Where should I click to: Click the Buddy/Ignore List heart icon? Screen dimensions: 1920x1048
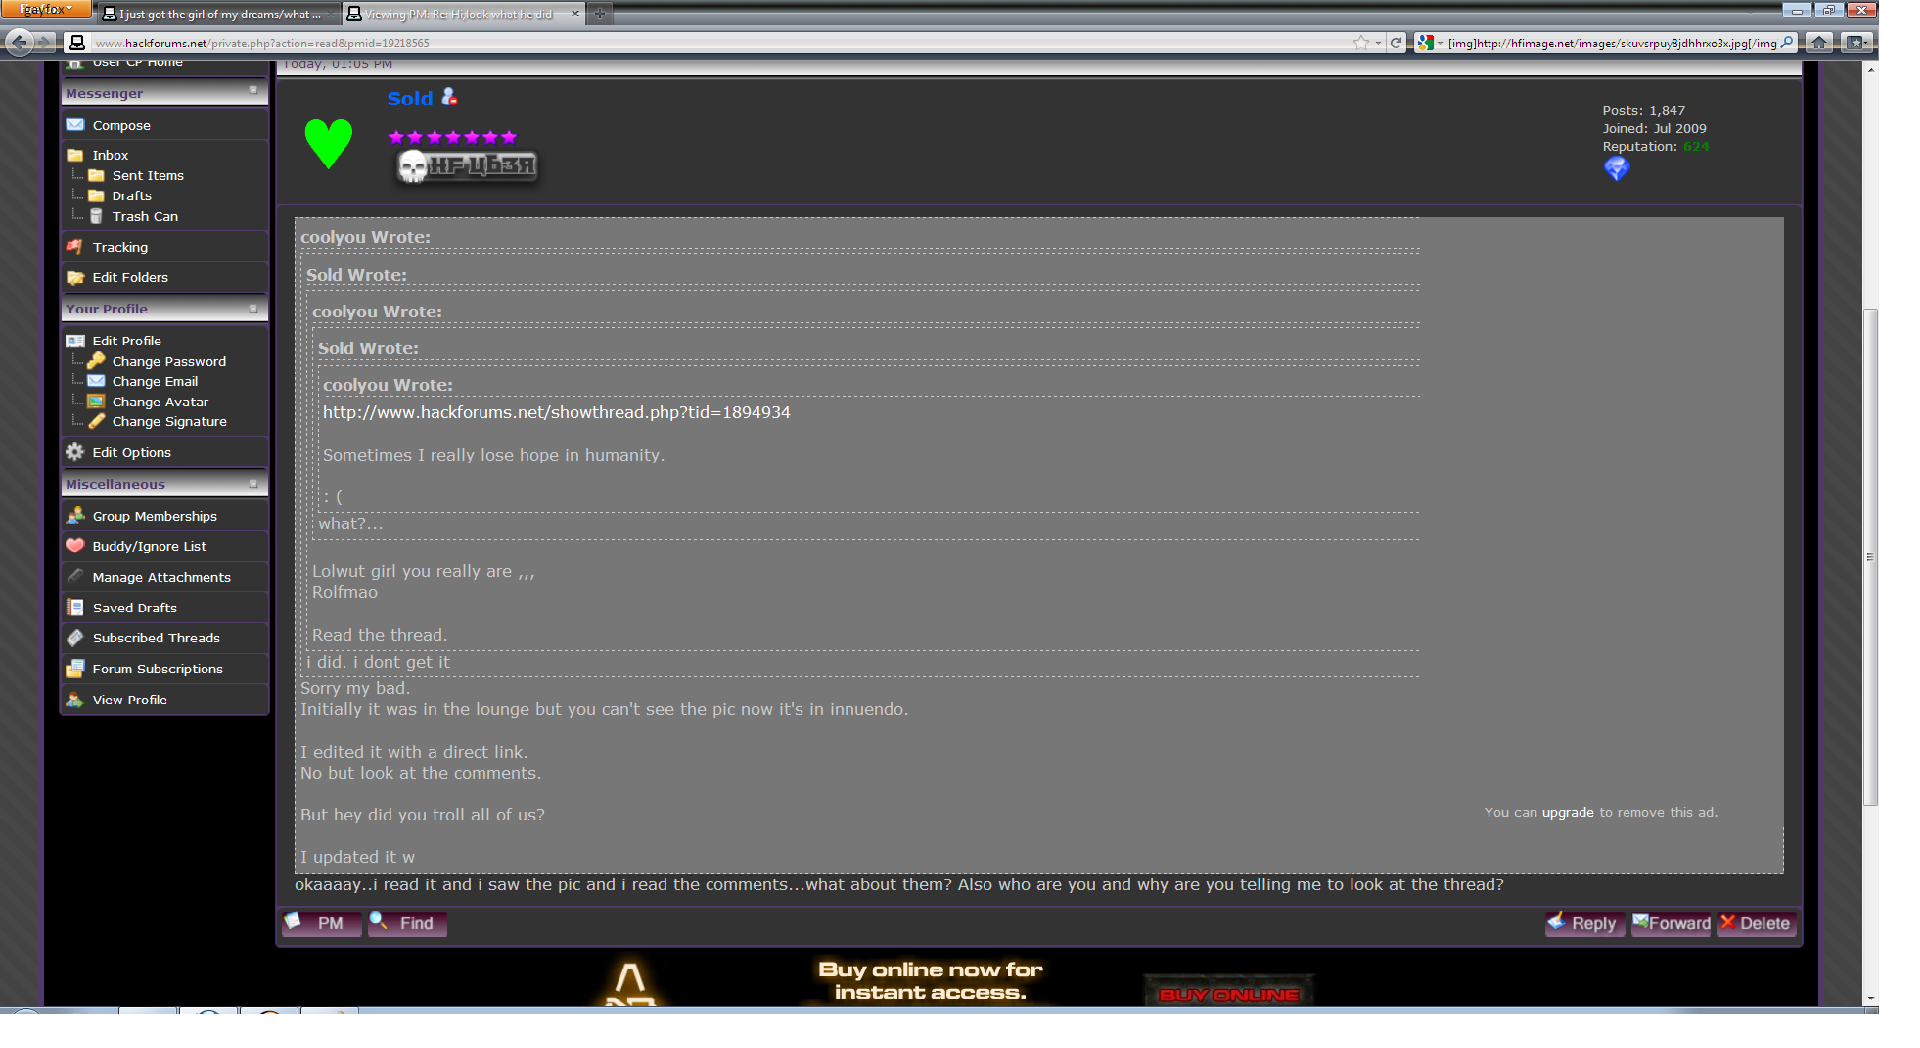75,546
